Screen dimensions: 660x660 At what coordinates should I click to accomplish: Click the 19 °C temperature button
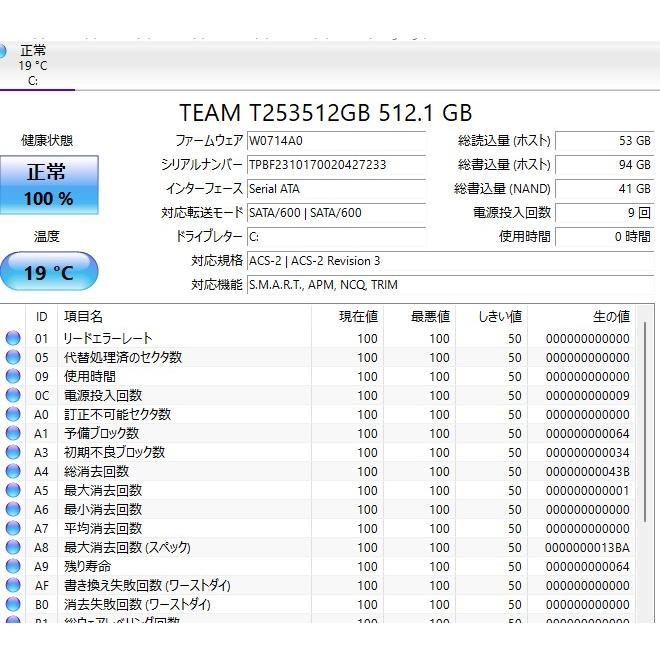[x=49, y=272]
